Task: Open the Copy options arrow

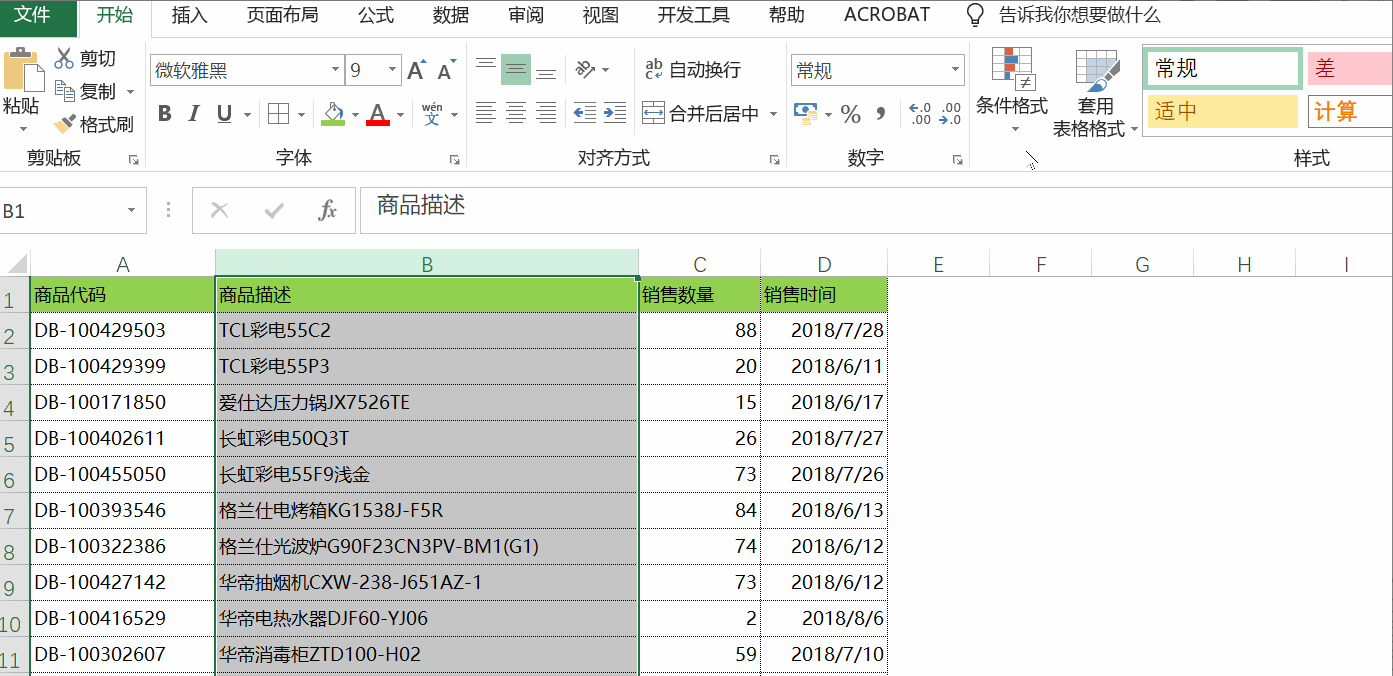Action: click(x=130, y=92)
